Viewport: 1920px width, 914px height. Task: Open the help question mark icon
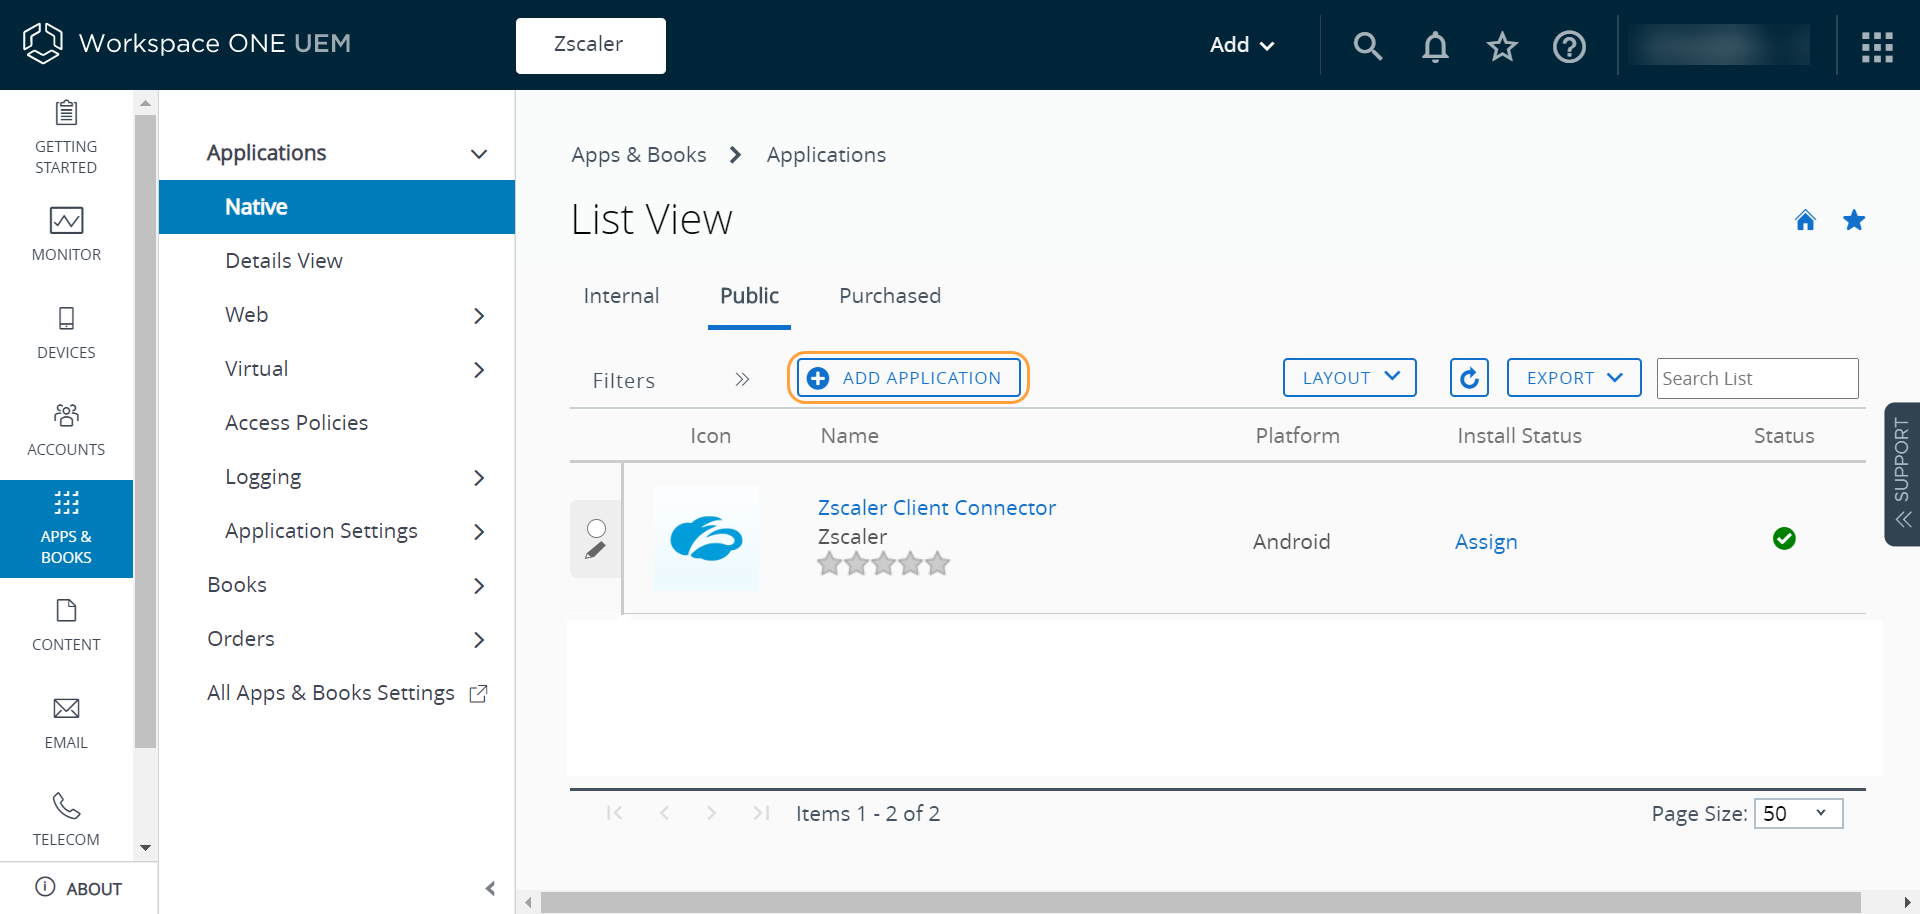point(1569,46)
